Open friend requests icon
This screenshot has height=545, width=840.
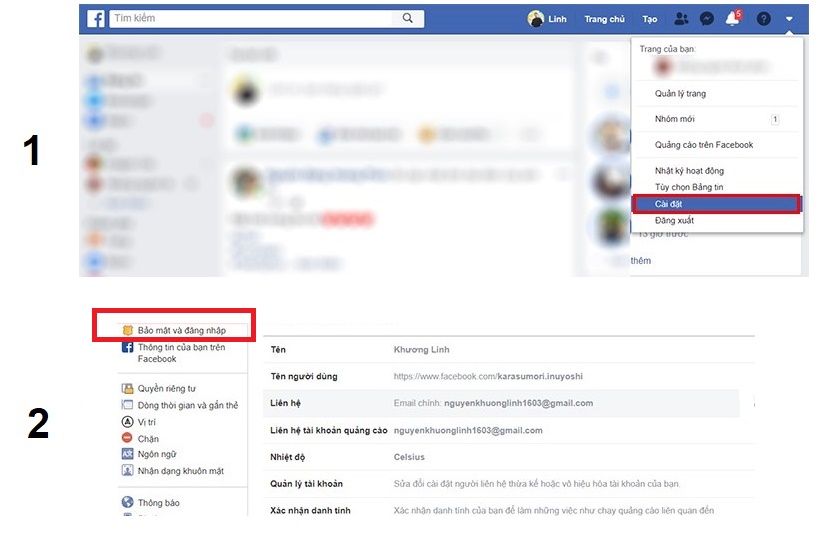pyautogui.click(x=681, y=19)
